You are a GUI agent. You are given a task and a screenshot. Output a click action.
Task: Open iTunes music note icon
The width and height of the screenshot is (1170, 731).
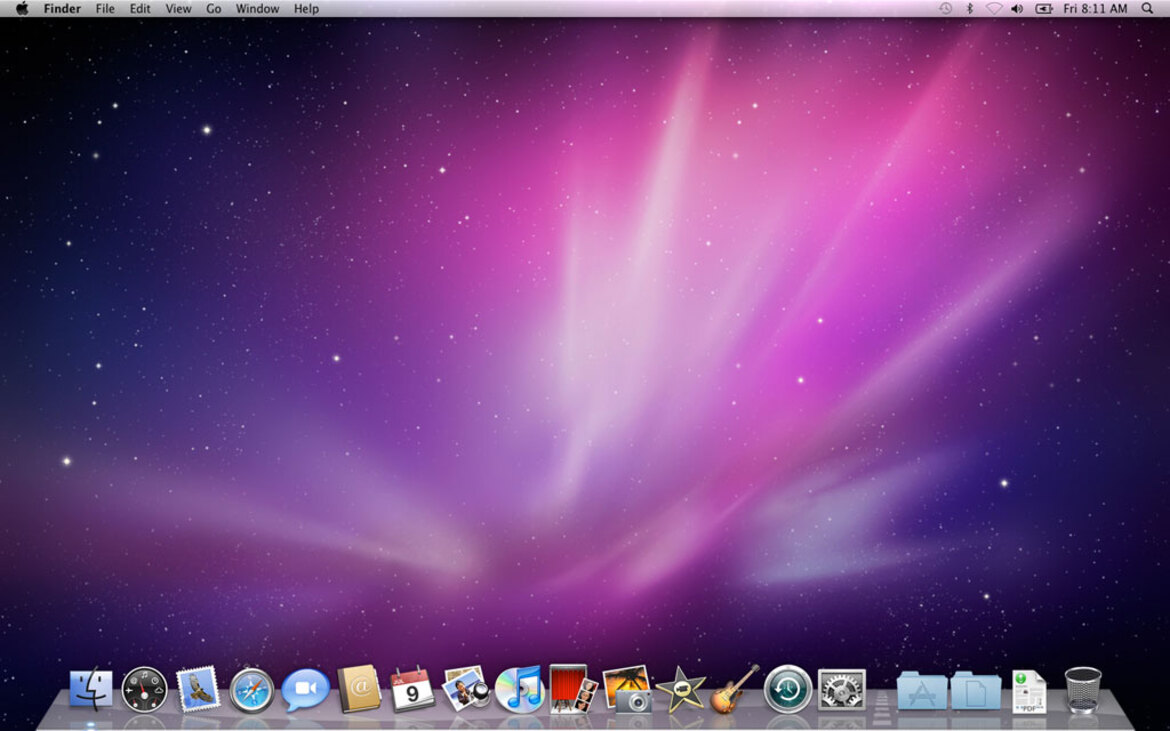coord(520,689)
